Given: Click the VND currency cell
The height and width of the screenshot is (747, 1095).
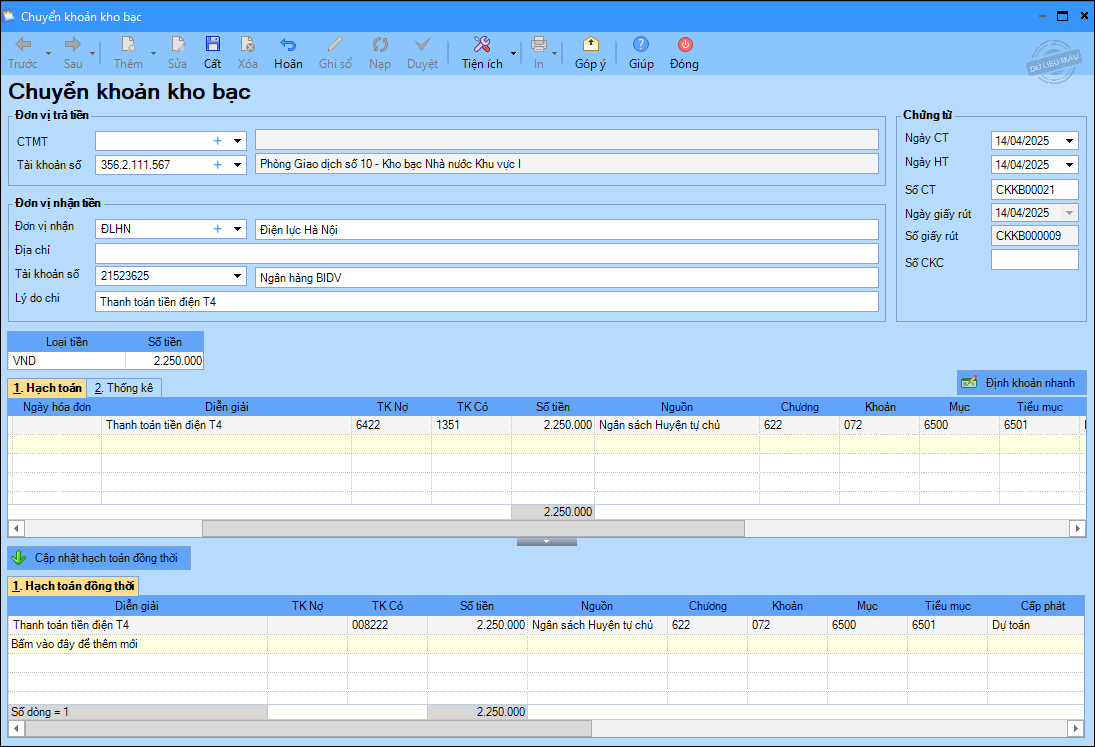Looking at the screenshot, I should click(67, 361).
